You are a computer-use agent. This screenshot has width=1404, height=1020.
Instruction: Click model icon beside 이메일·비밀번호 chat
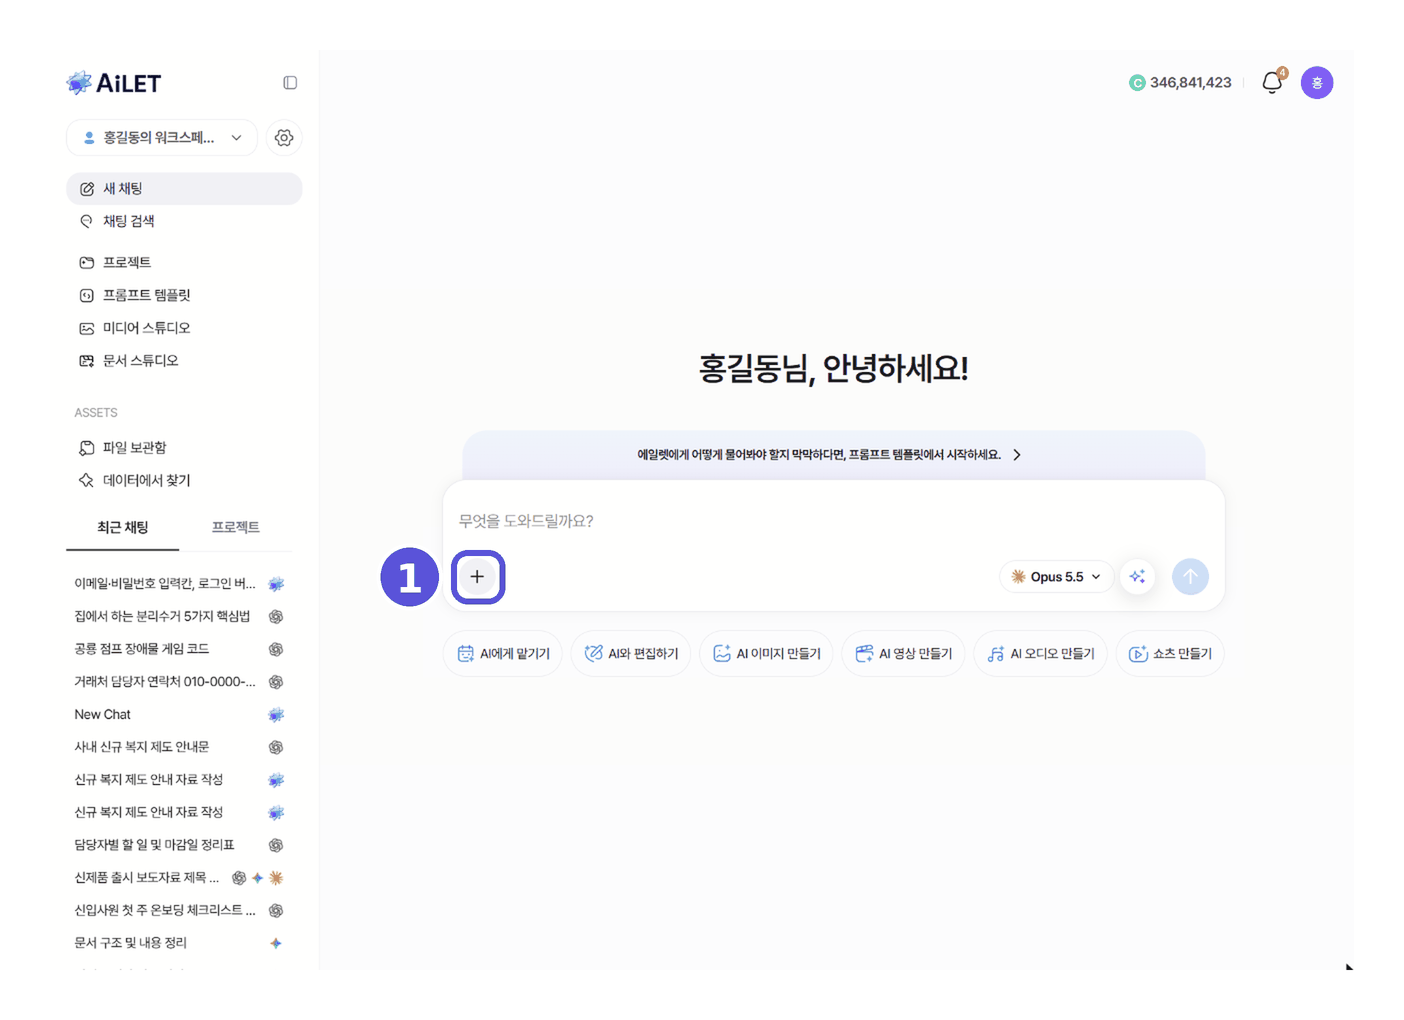pos(276,584)
